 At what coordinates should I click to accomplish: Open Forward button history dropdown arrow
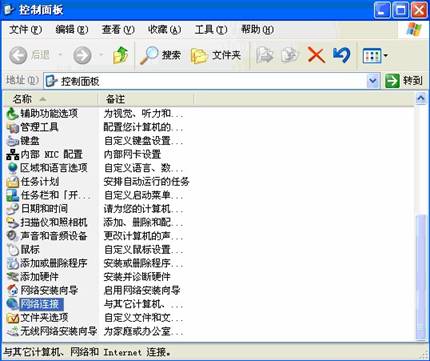(x=101, y=55)
